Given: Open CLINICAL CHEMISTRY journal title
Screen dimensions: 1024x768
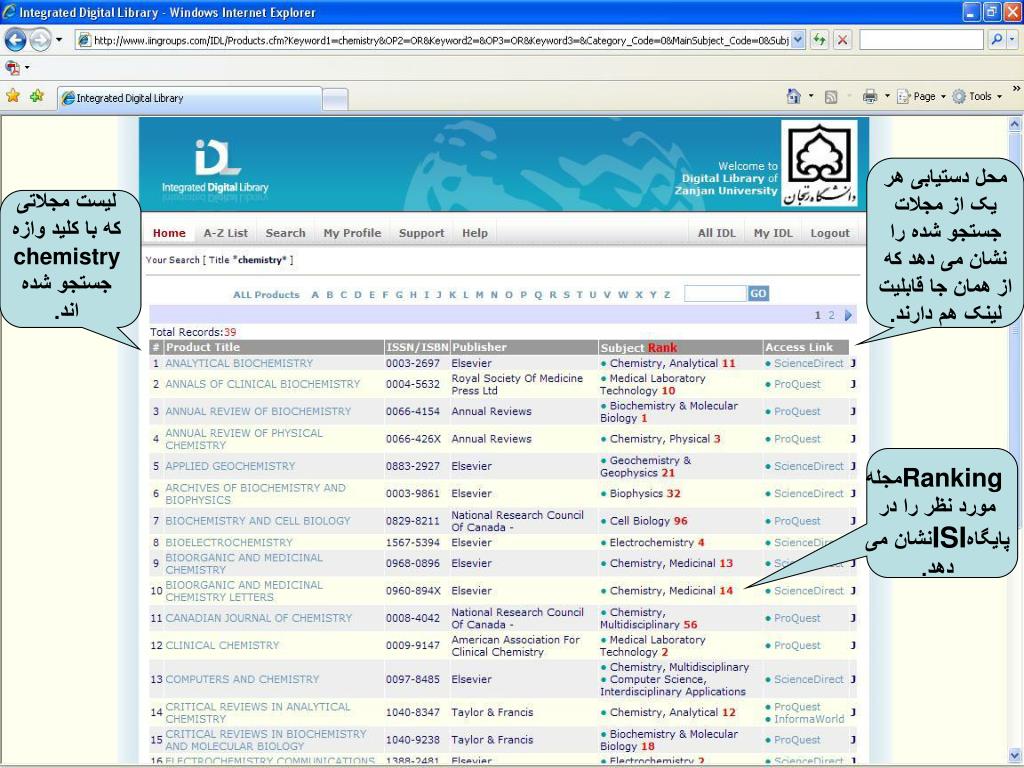Looking at the screenshot, I should [x=222, y=645].
